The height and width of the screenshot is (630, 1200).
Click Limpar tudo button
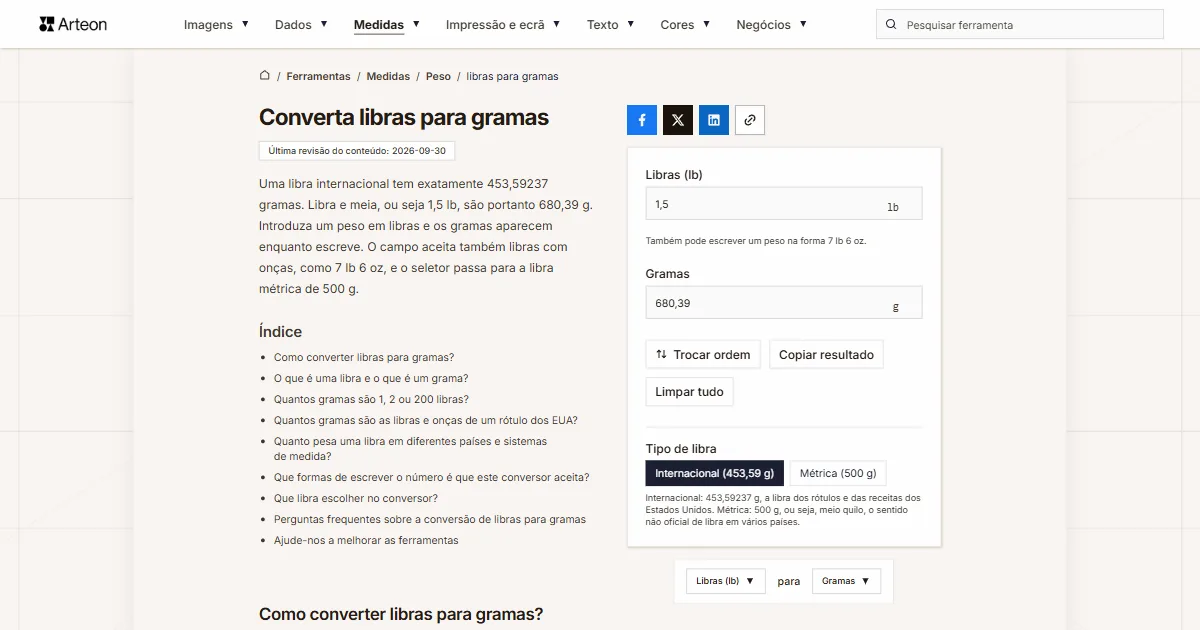pyautogui.click(x=689, y=392)
